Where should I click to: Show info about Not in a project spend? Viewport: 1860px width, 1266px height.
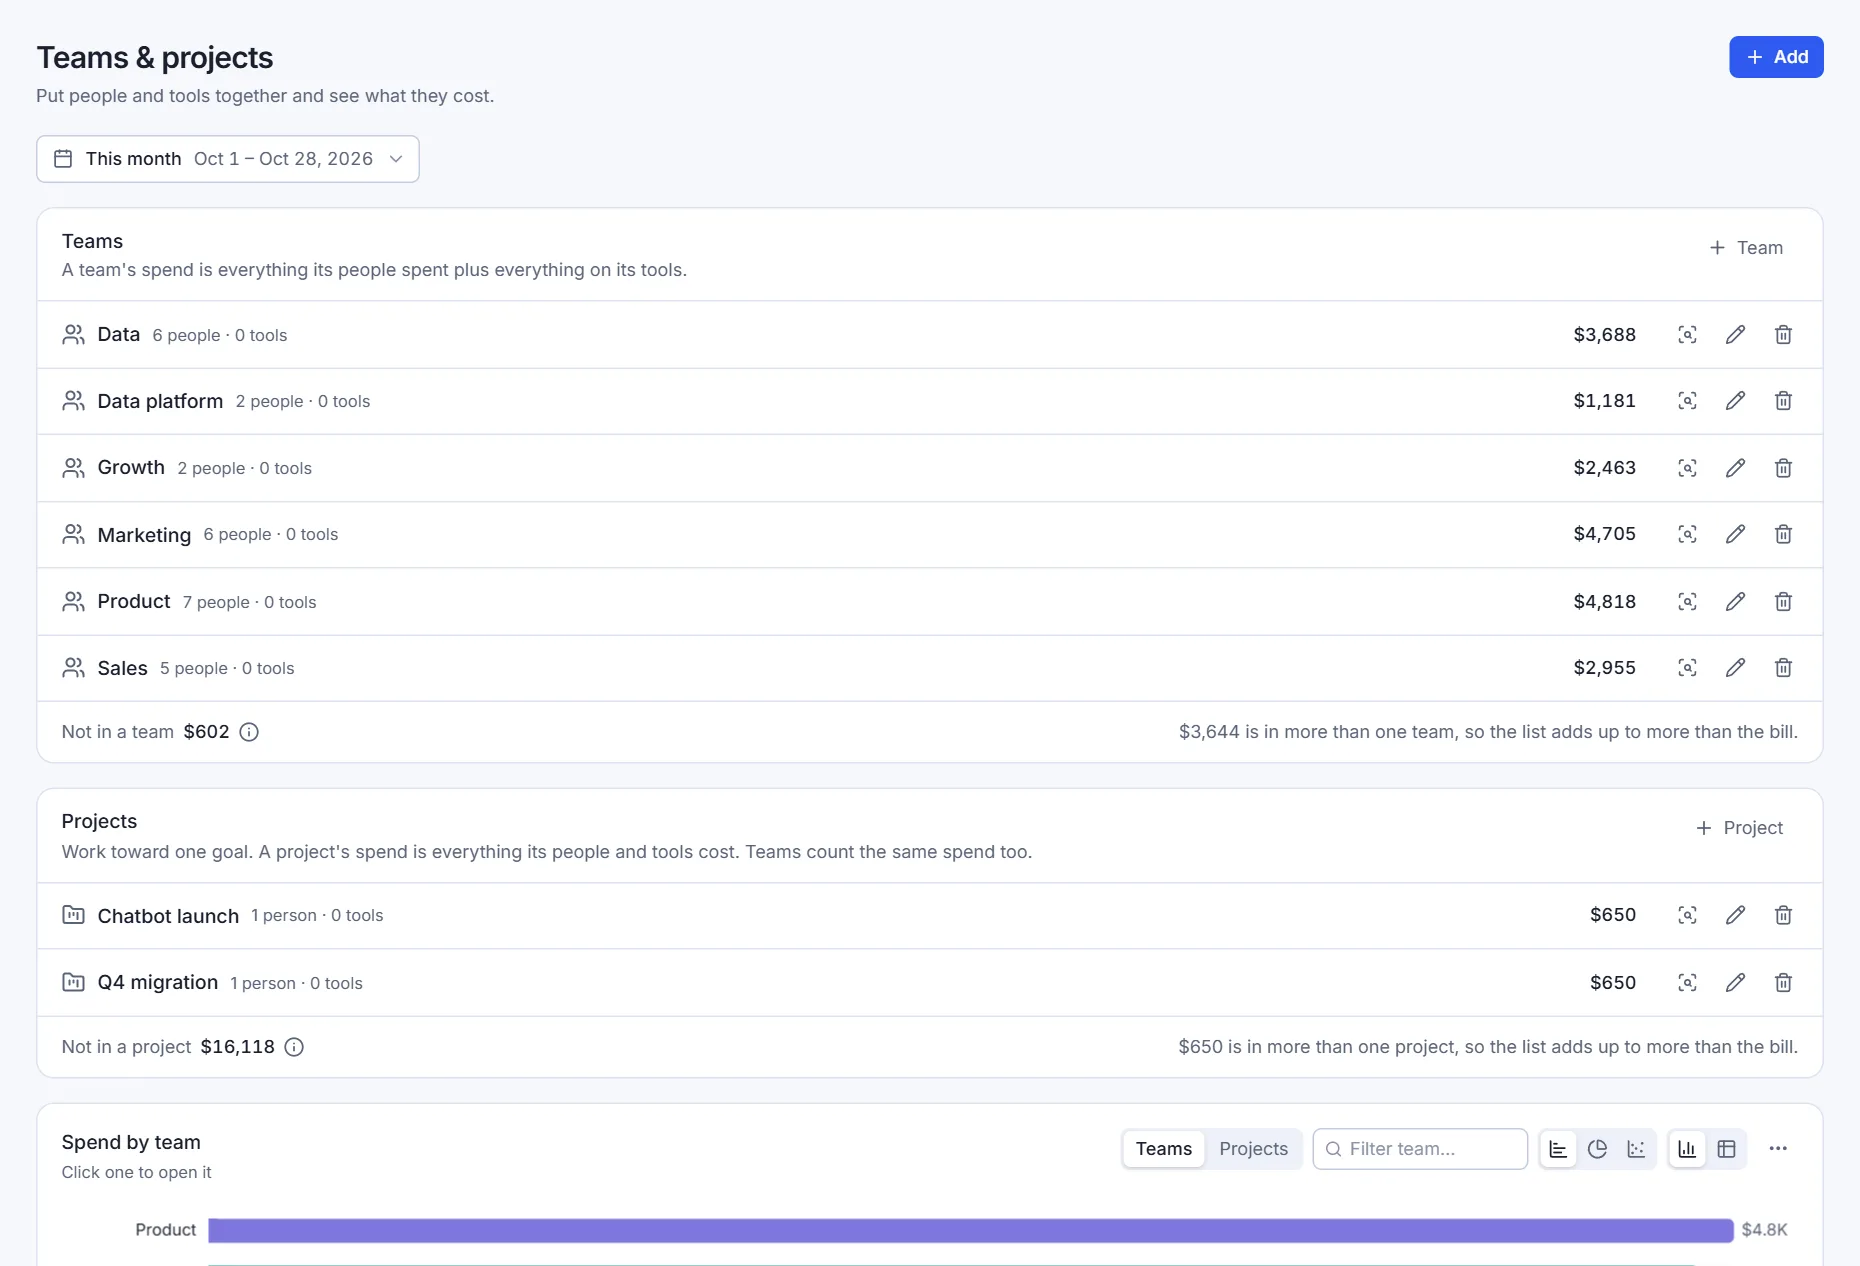point(294,1047)
